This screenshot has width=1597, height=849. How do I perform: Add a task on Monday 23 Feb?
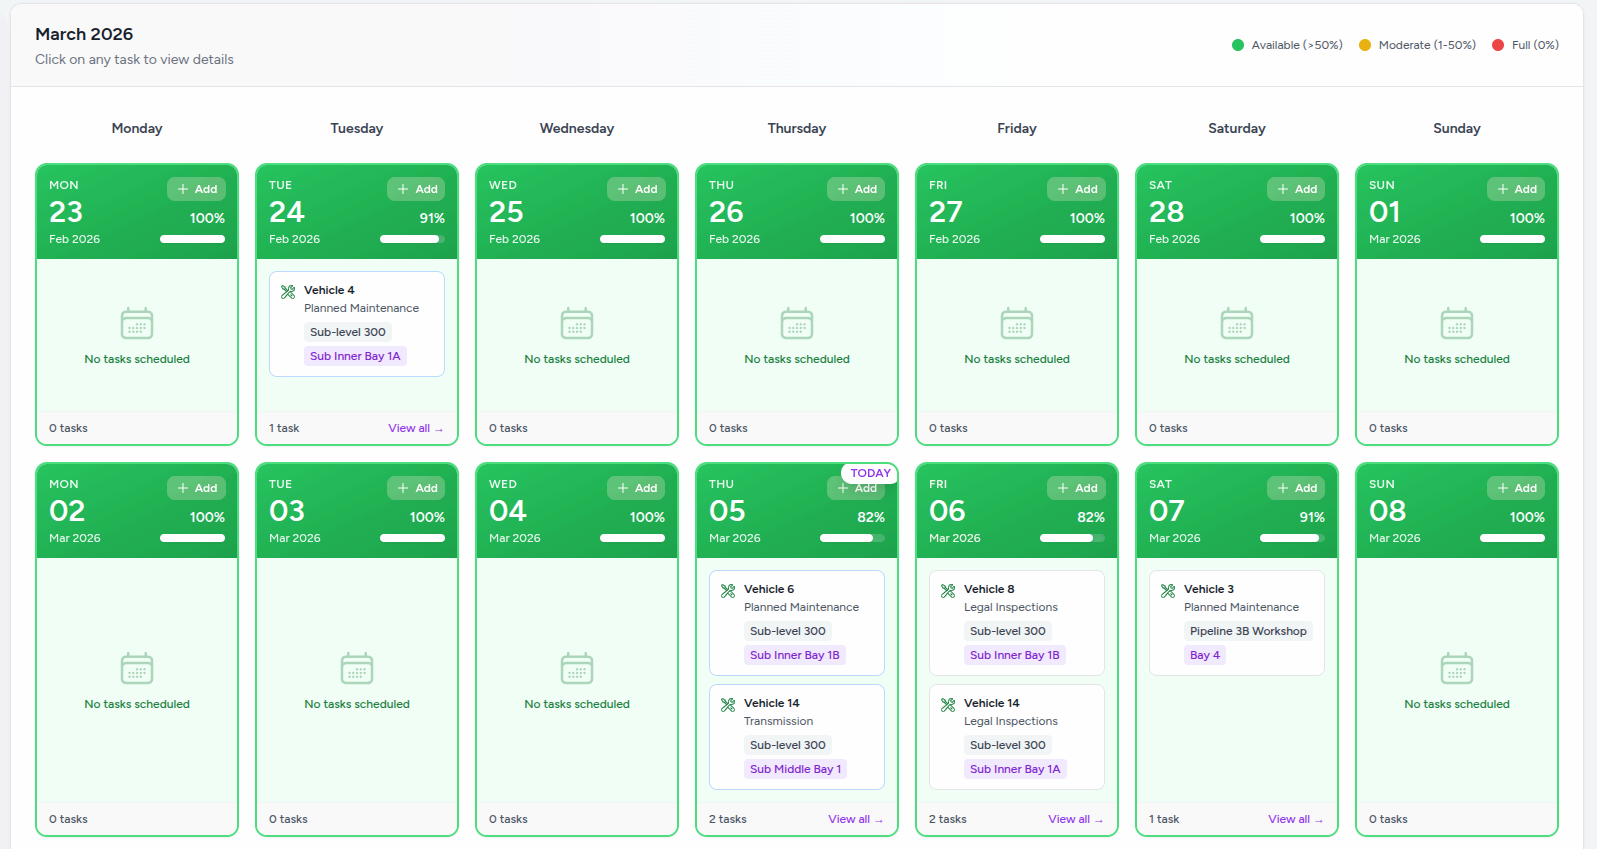pos(197,189)
